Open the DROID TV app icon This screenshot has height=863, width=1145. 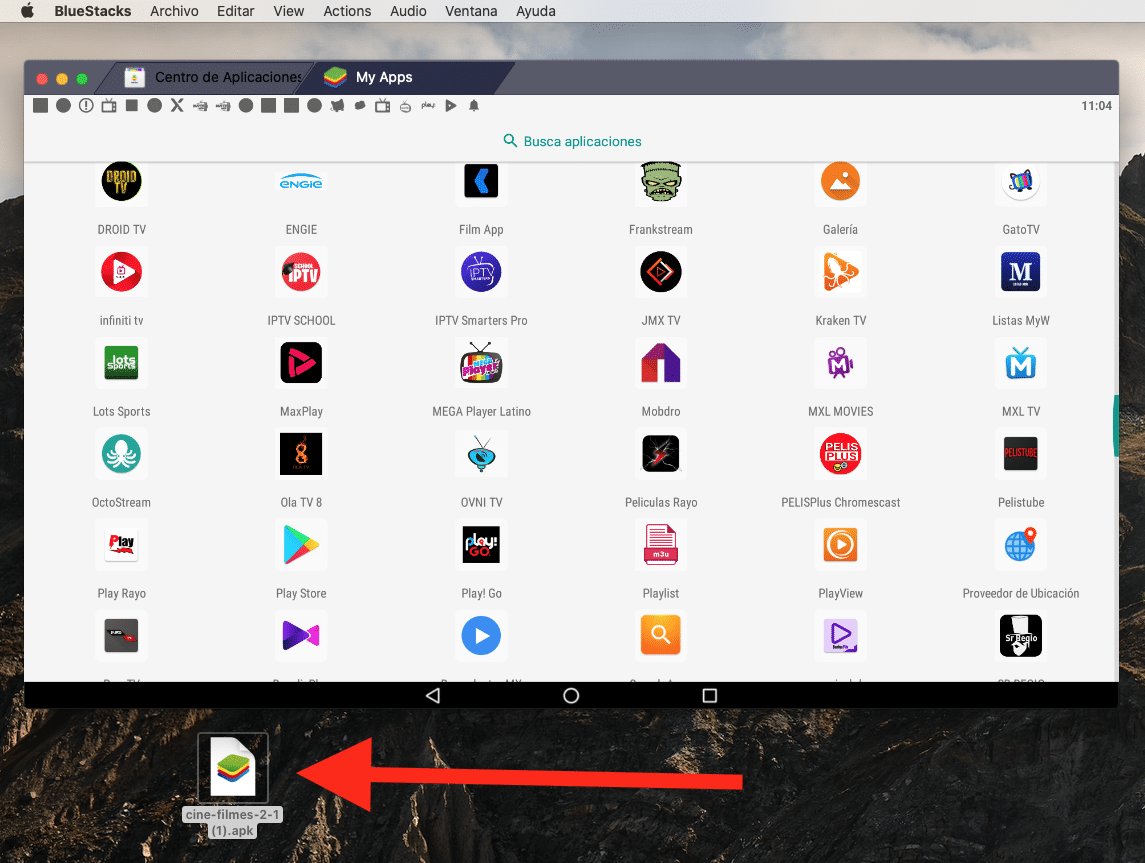(x=121, y=182)
